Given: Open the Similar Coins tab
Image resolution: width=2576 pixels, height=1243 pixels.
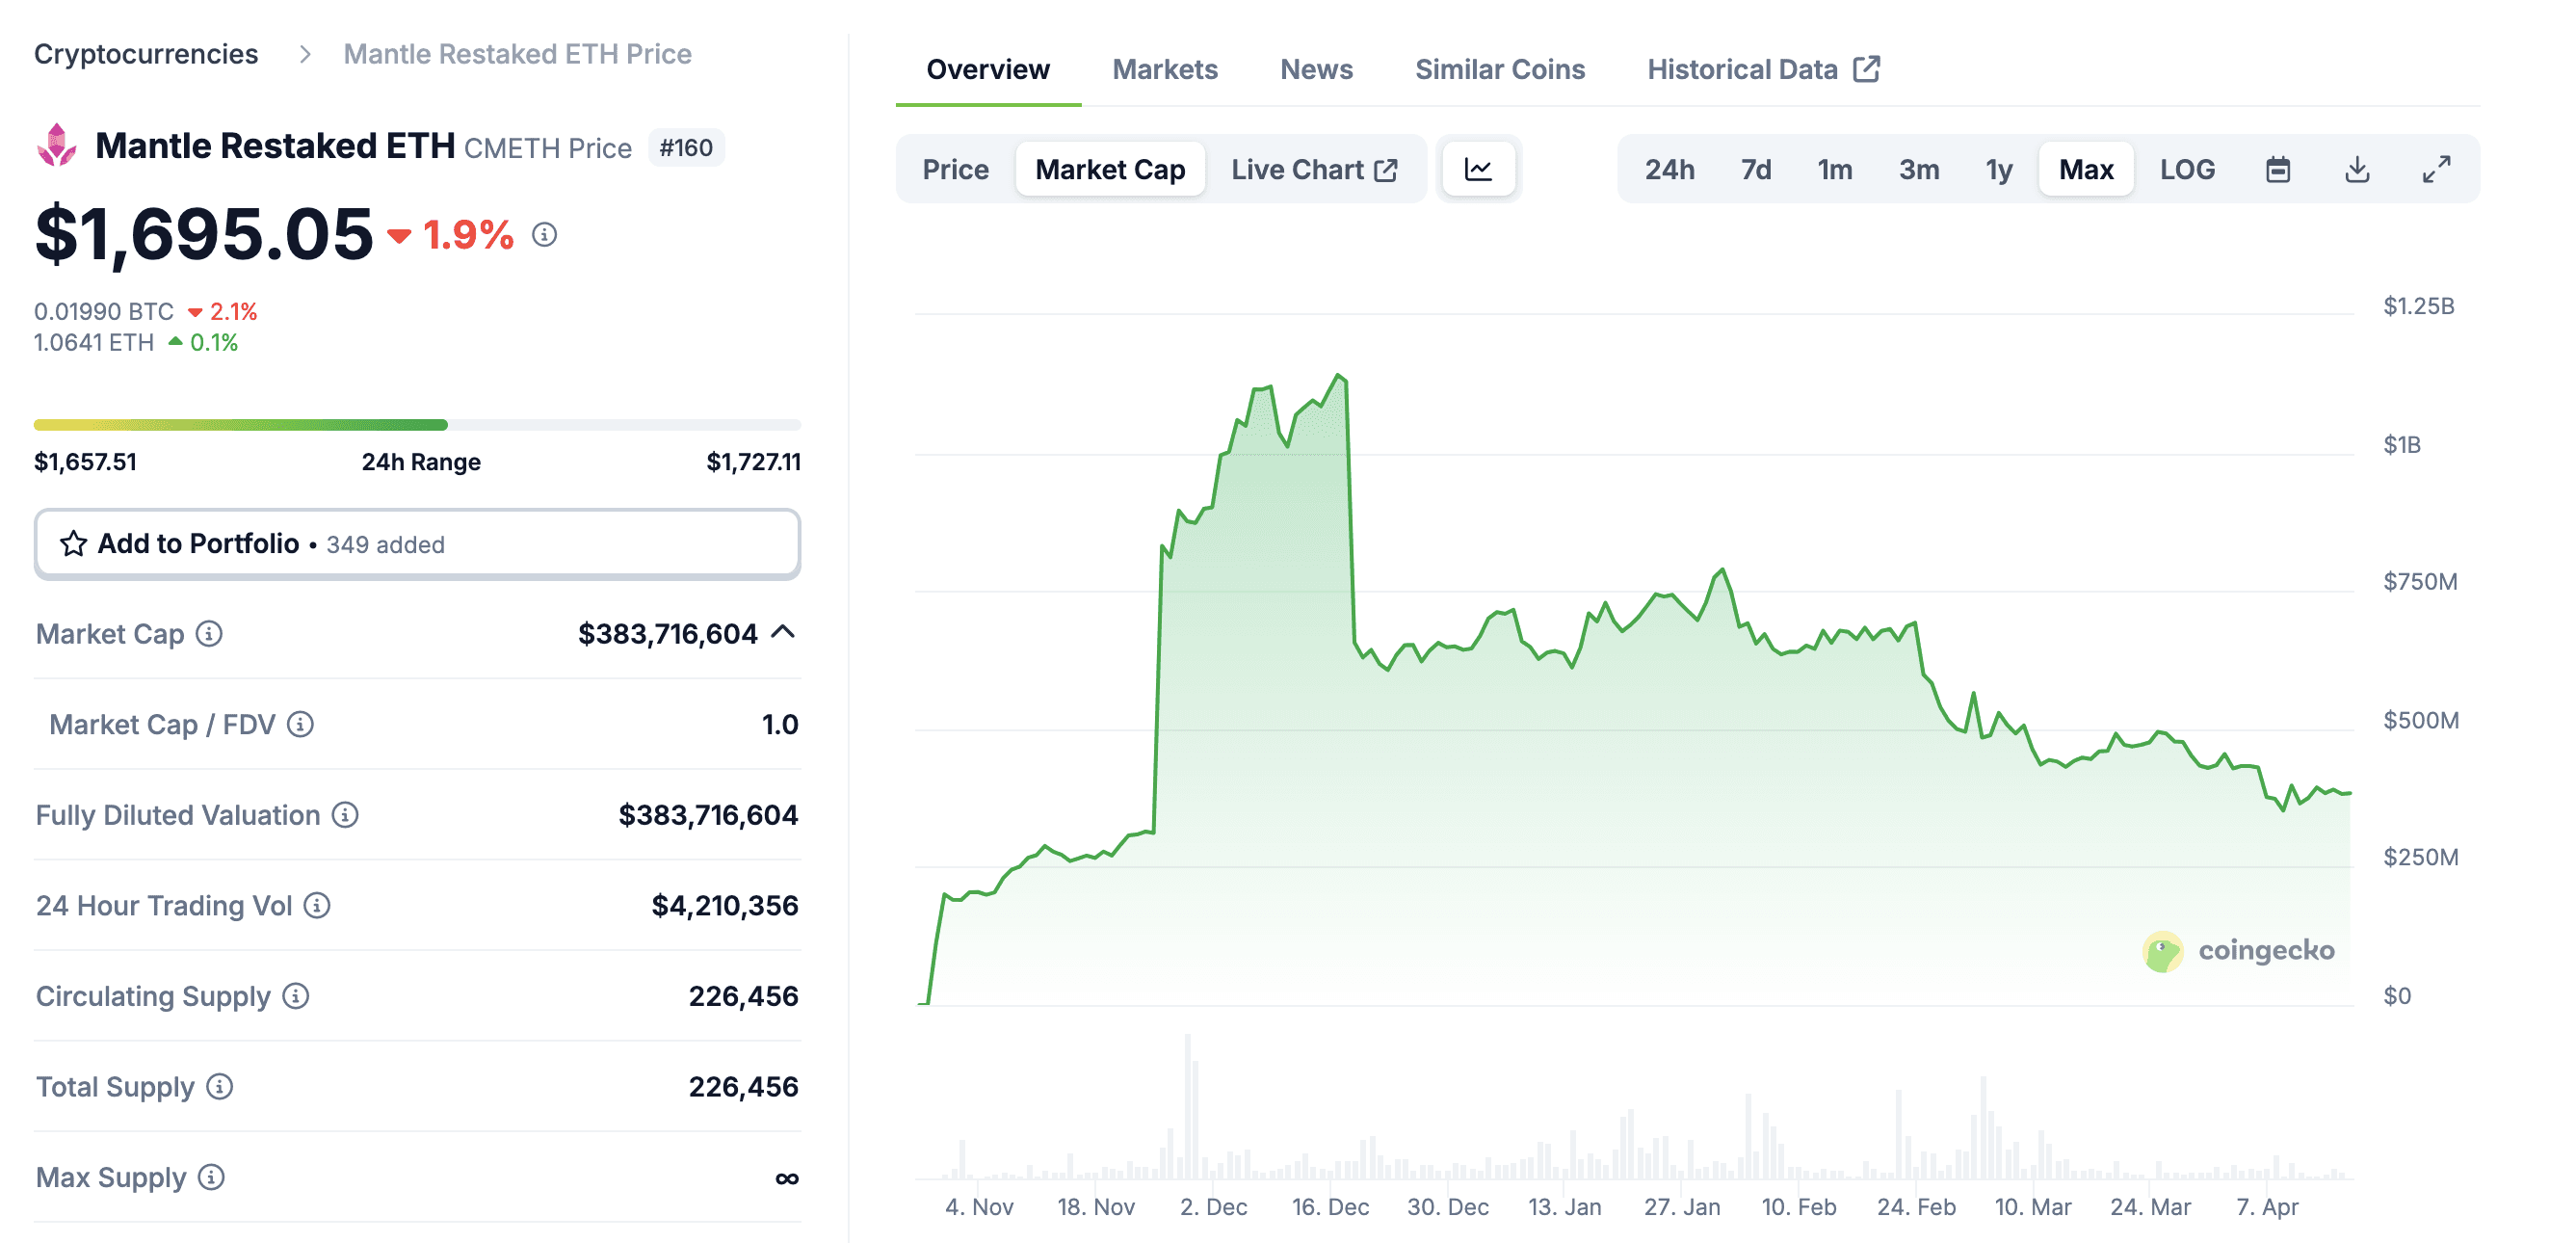Looking at the screenshot, I should (1499, 69).
